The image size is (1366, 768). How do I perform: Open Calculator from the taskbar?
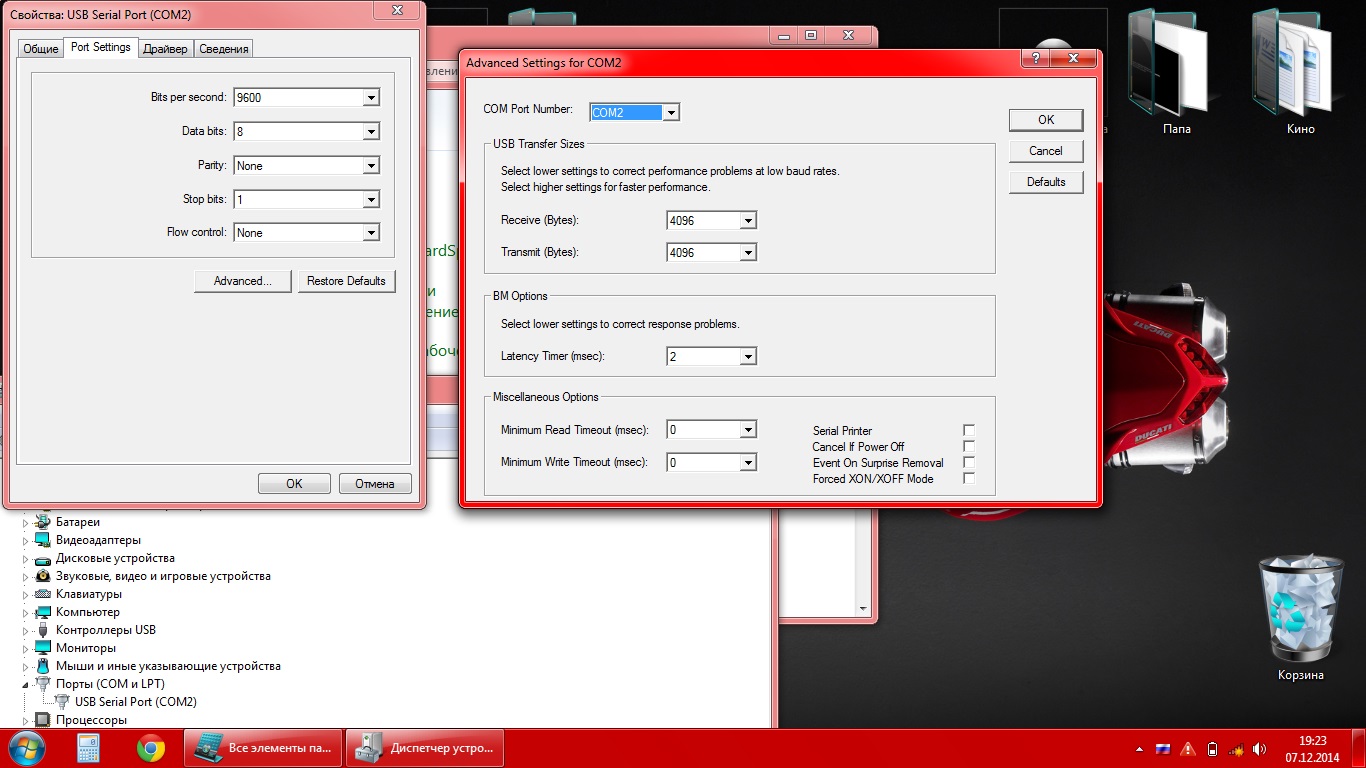(x=90, y=748)
